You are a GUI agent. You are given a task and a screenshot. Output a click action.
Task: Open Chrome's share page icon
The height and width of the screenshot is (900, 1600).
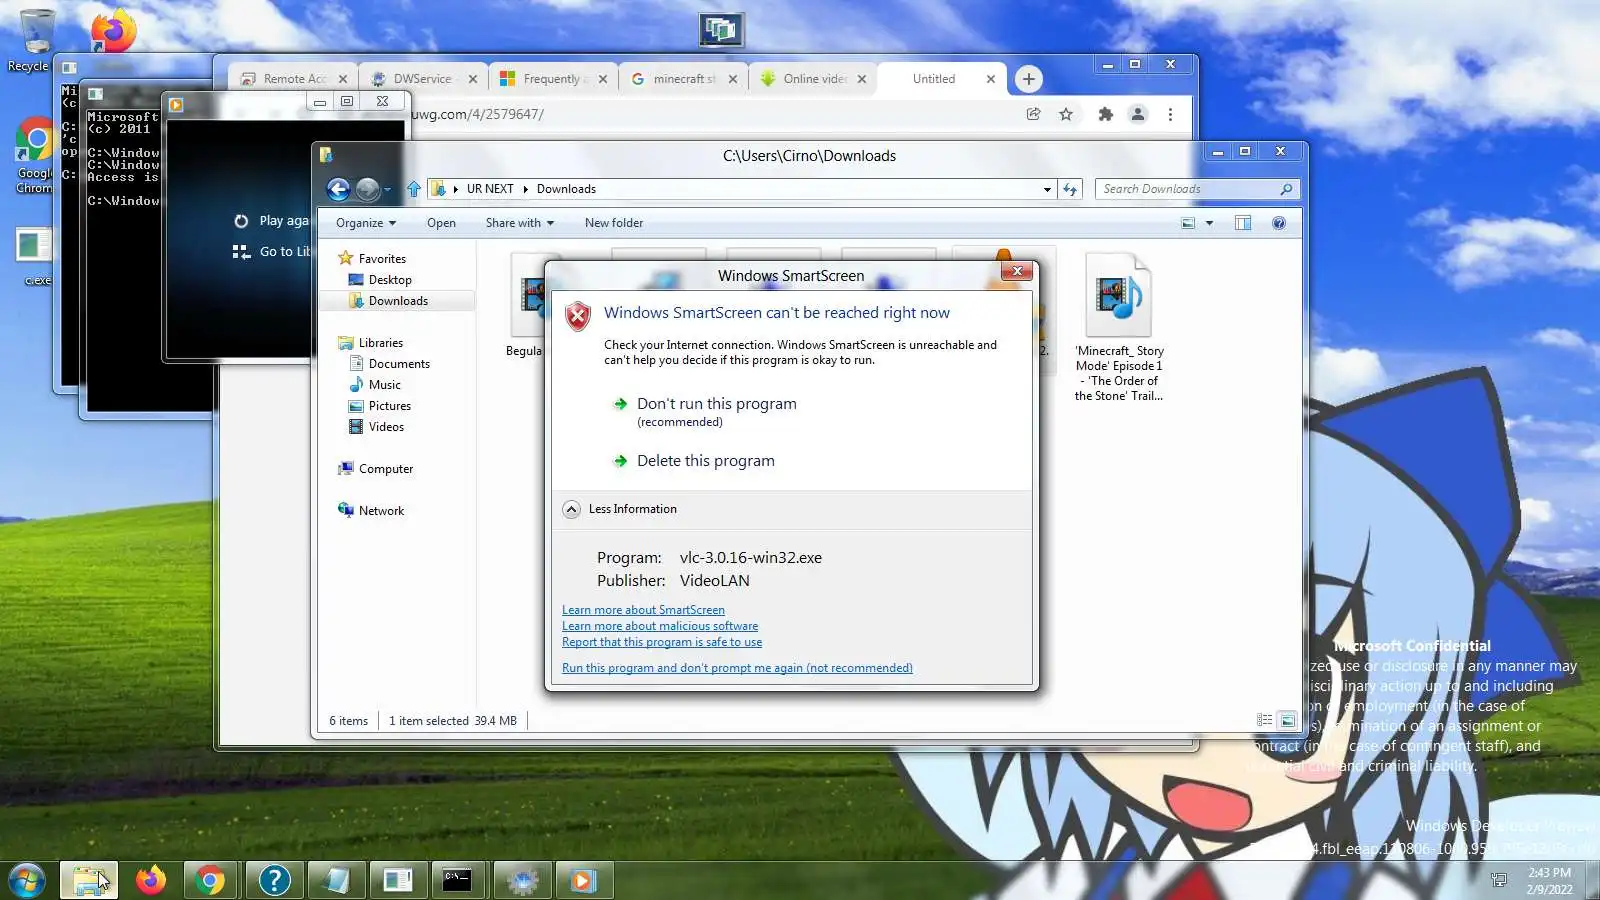[x=1034, y=114]
